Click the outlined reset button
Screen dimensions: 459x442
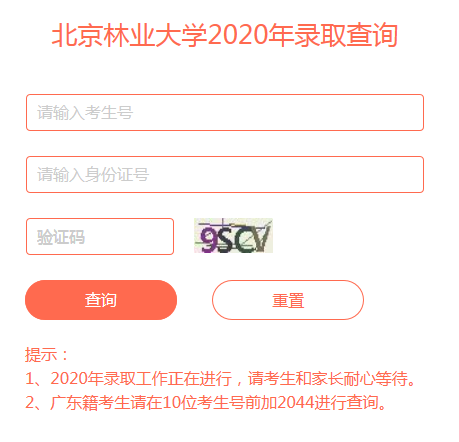(x=288, y=300)
